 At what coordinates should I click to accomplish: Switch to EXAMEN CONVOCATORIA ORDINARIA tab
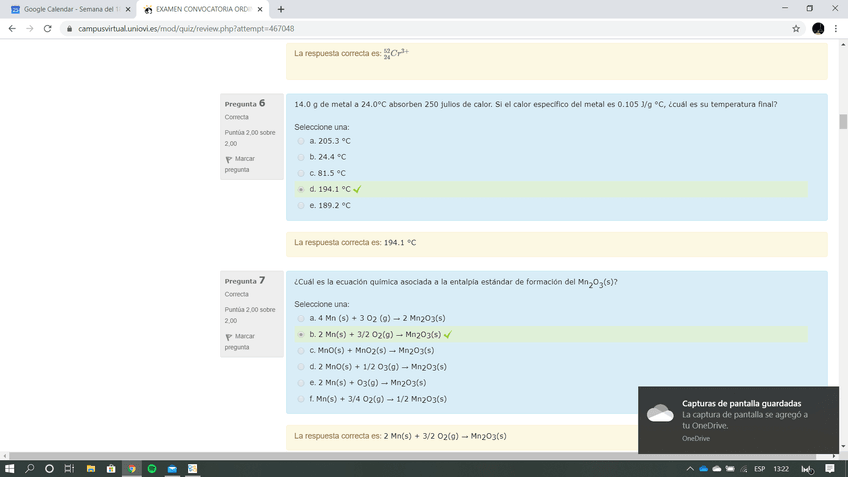tap(203, 9)
